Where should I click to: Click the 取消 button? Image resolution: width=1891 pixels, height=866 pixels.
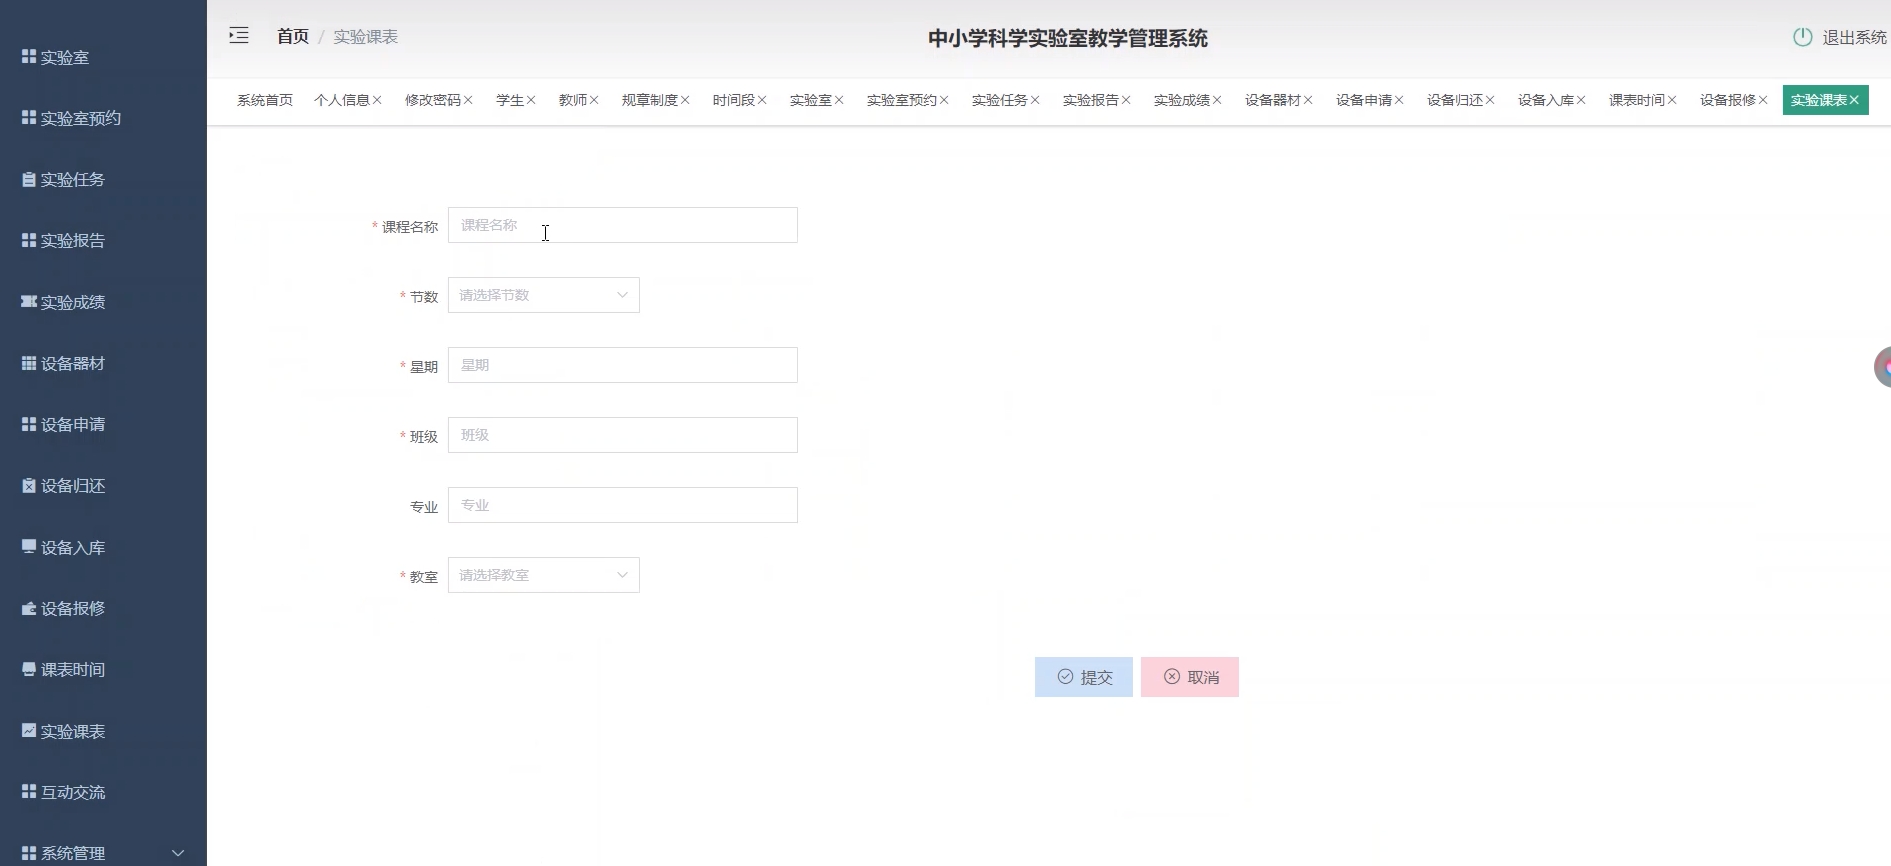(x=1189, y=677)
